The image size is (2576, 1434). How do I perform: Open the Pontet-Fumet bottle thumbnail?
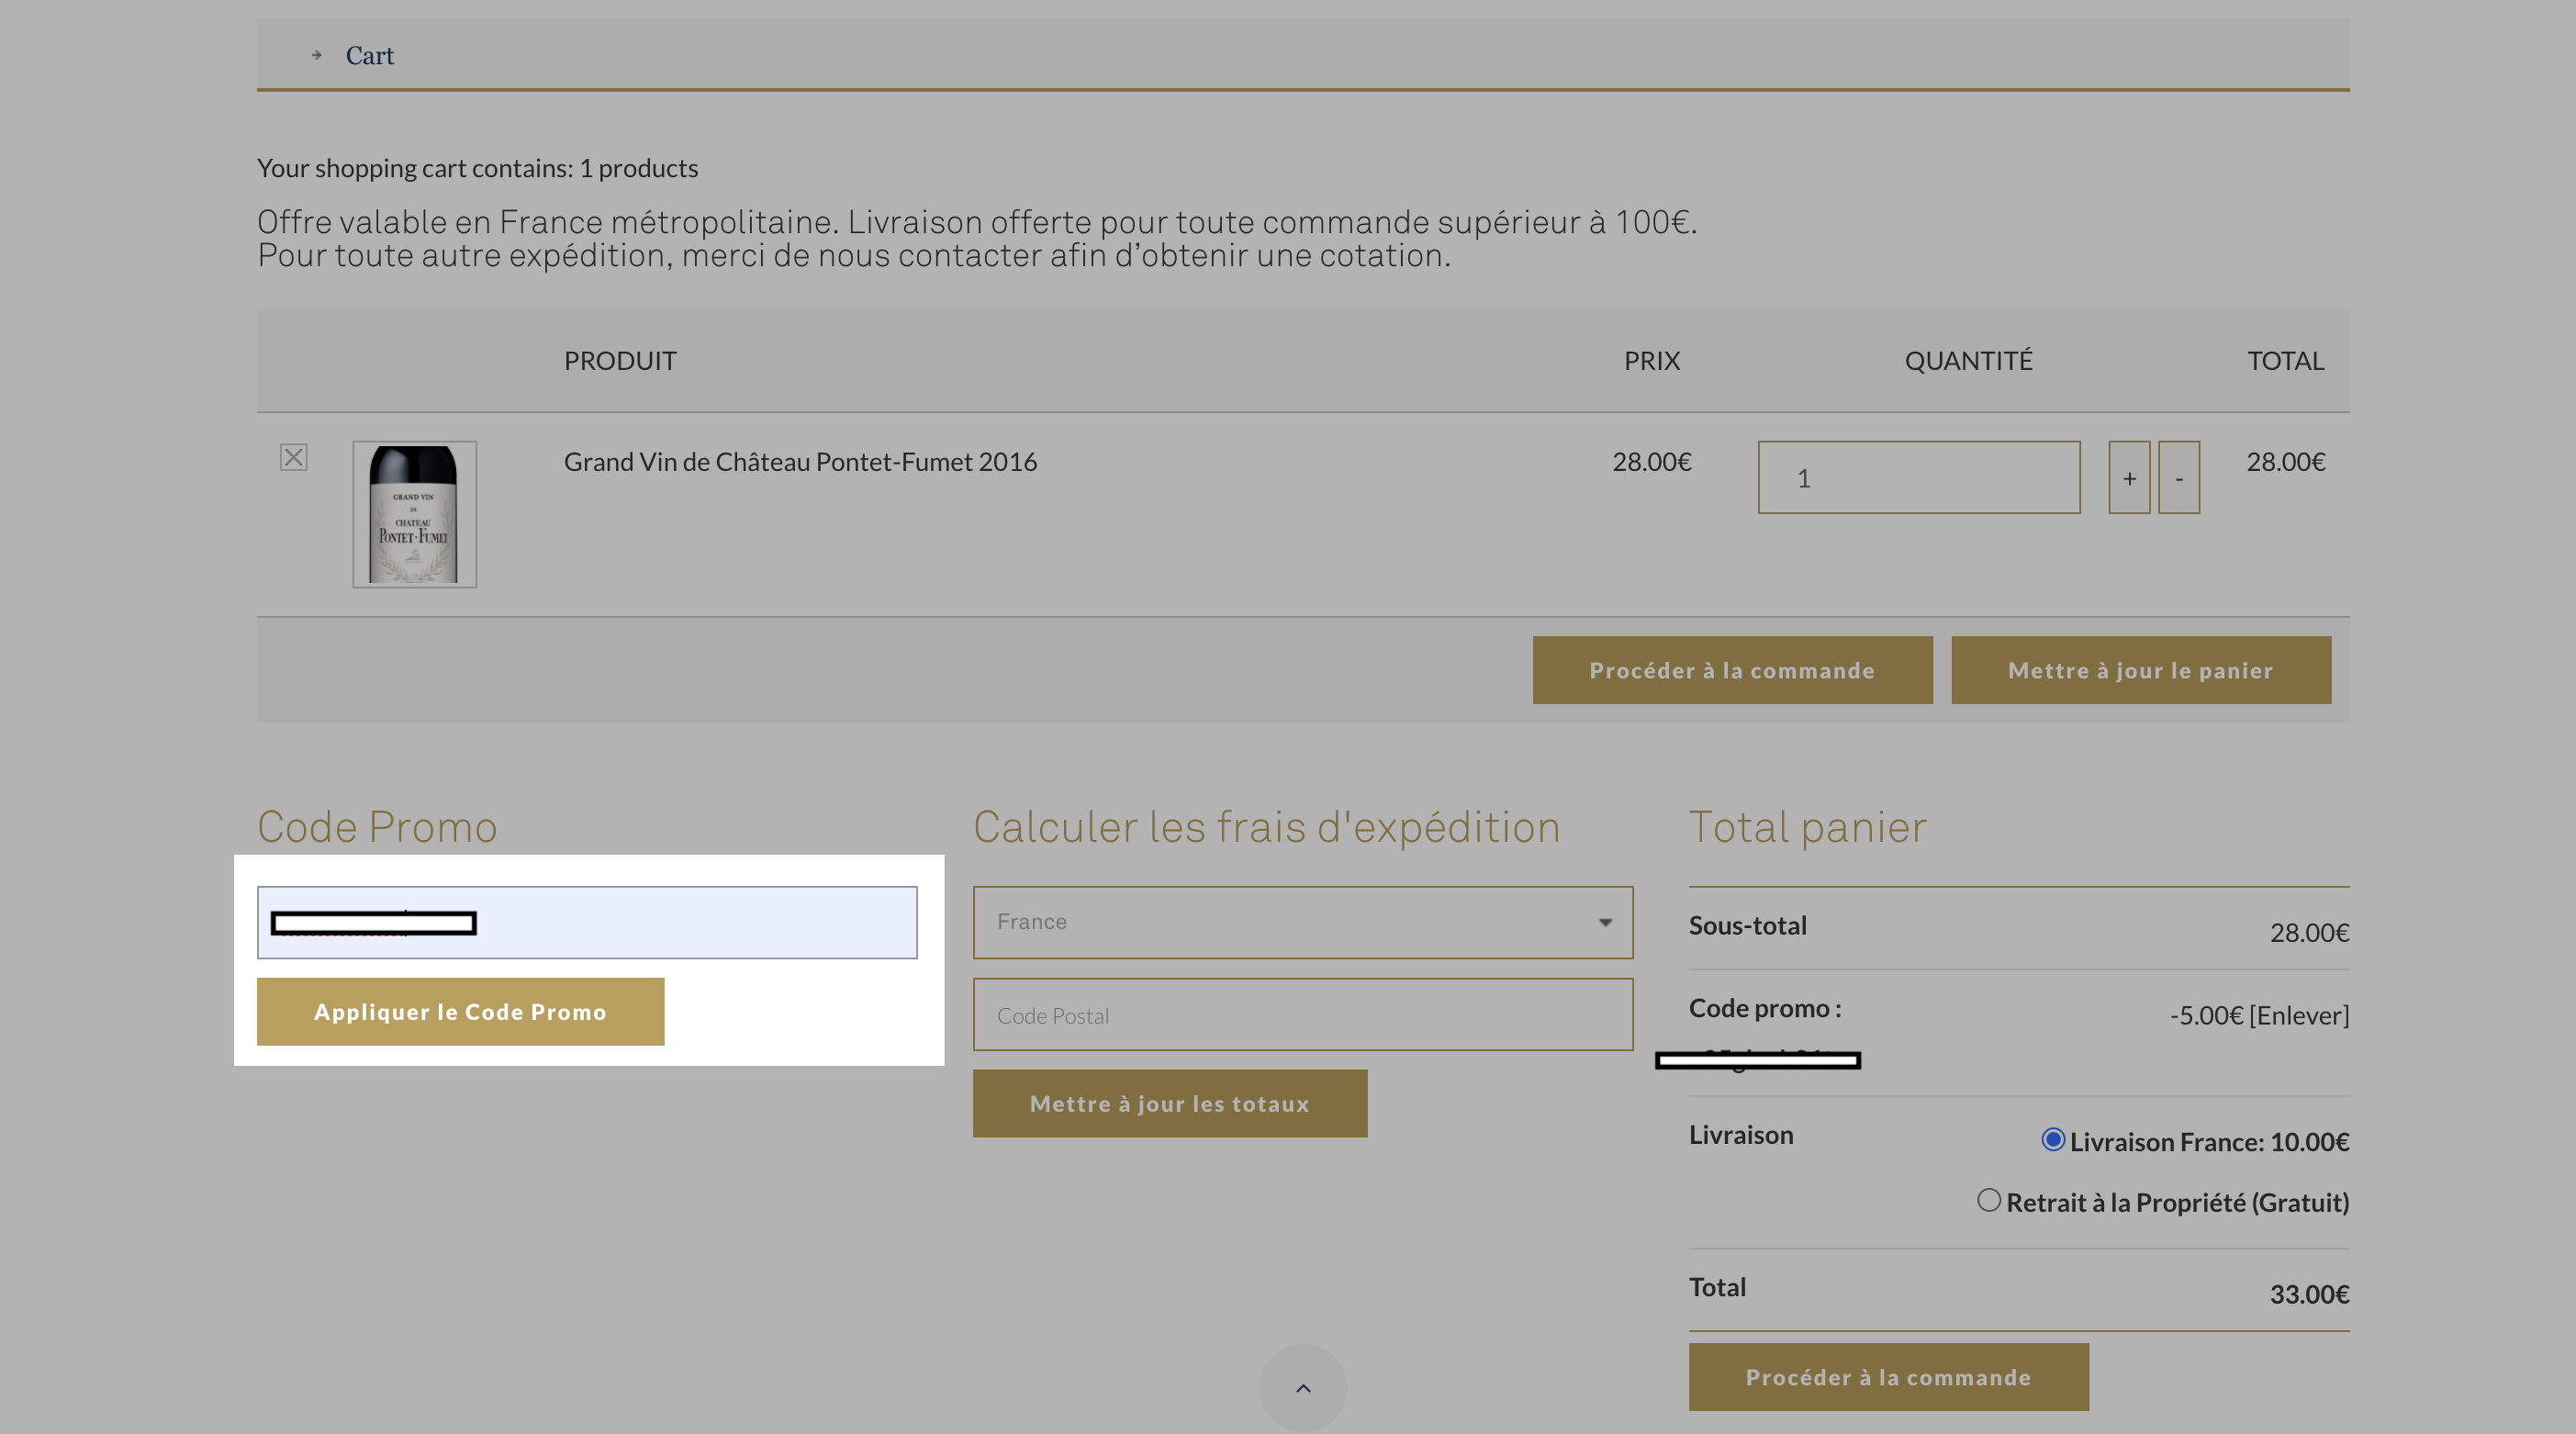pyautogui.click(x=414, y=514)
